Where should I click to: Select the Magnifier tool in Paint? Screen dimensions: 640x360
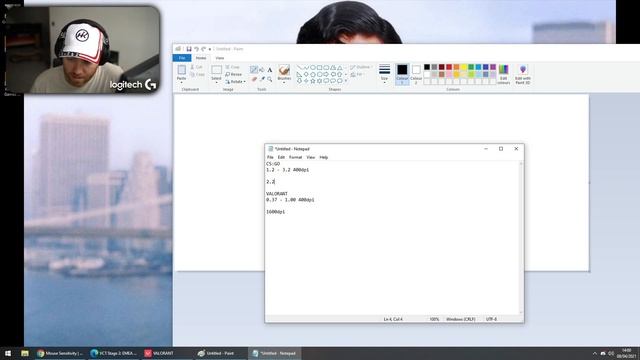coord(269,79)
